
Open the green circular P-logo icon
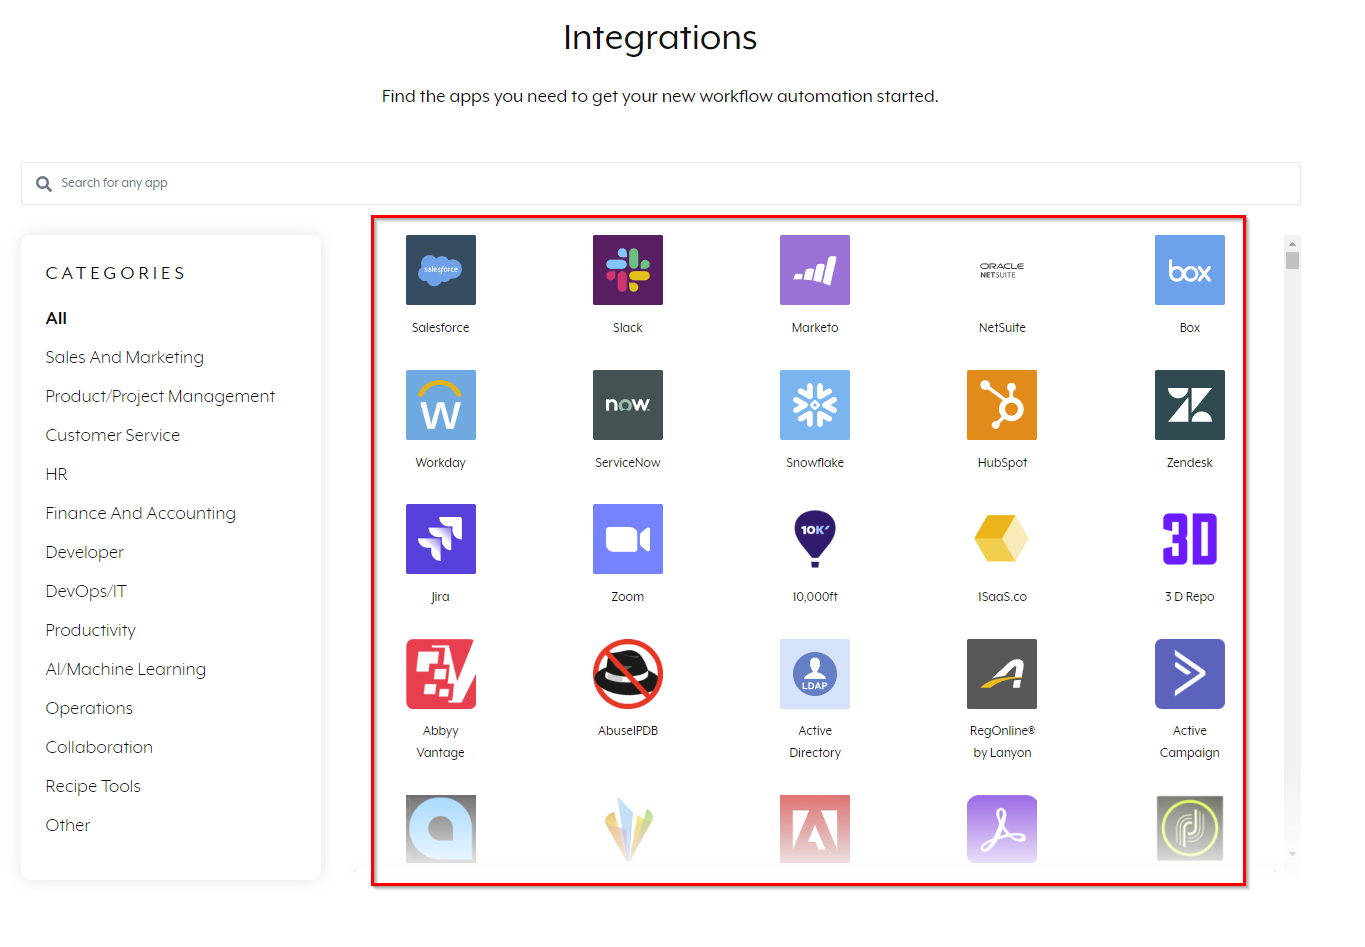coord(1189,829)
